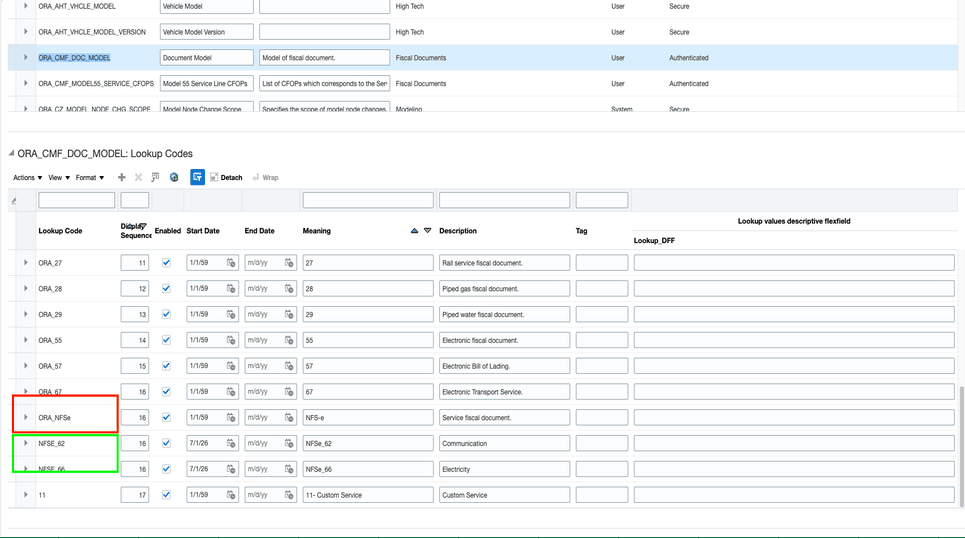Open End Date calendar for ORA_29 row
The width and height of the screenshot is (965, 539).
(289, 314)
